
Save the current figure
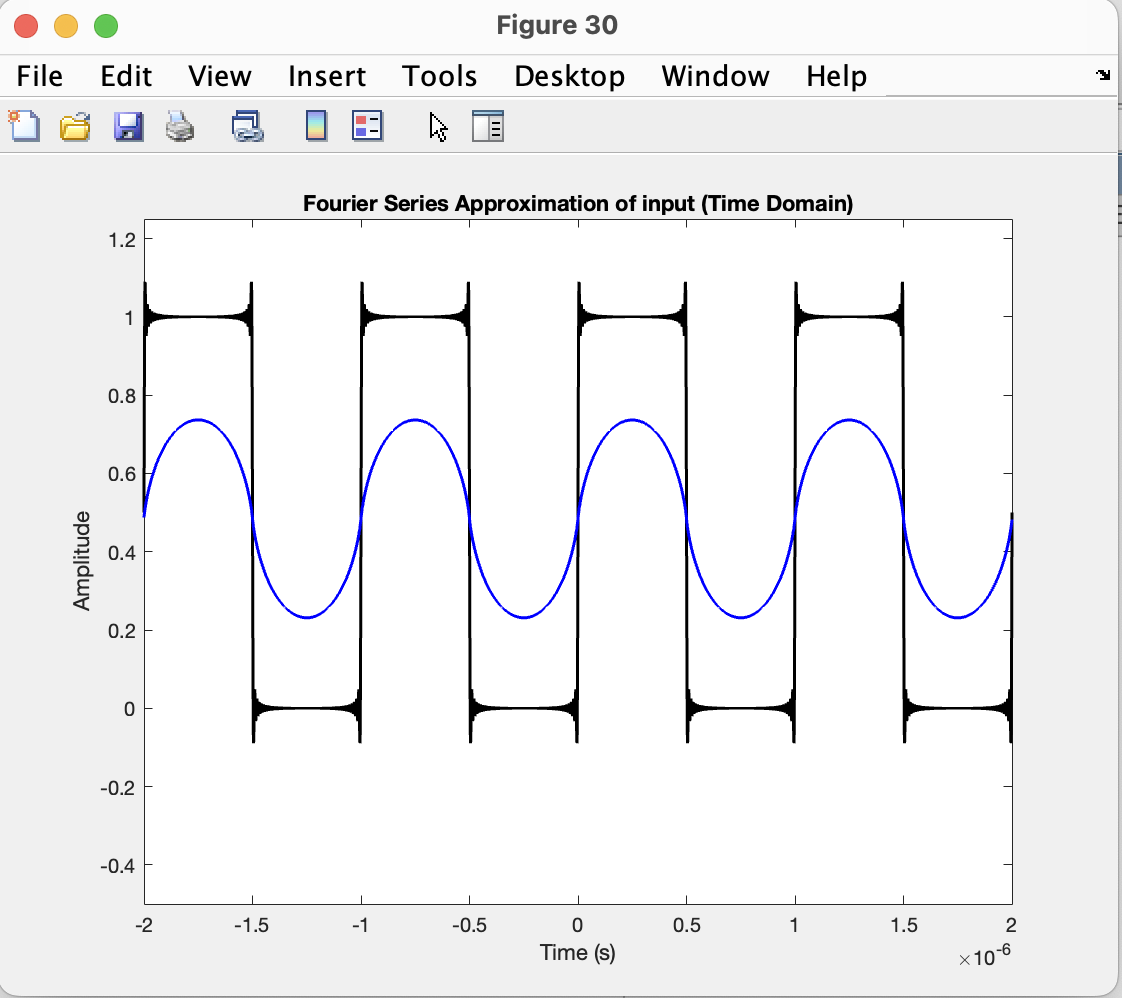tap(128, 127)
